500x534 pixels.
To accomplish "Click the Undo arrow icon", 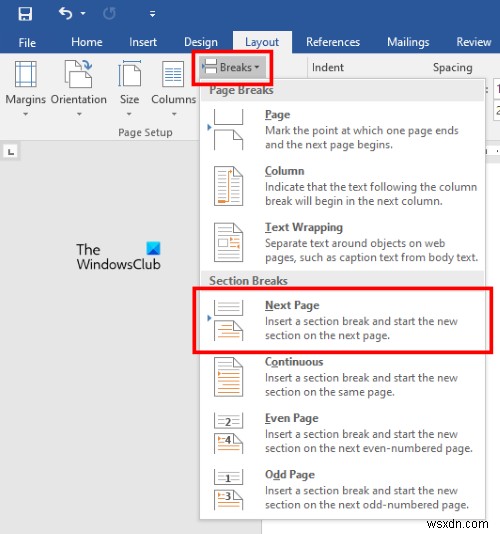I will pos(65,14).
